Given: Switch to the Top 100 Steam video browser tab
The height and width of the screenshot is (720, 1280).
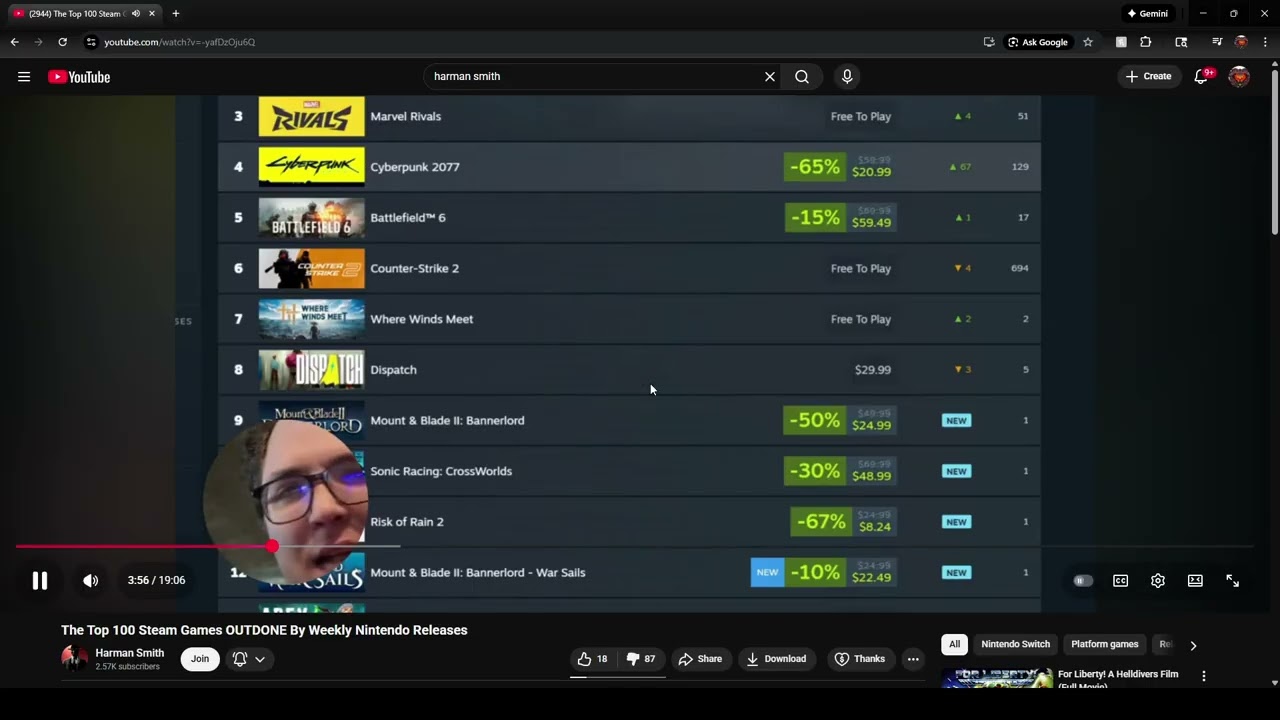Looking at the screenshot, I should coord(84,14).
